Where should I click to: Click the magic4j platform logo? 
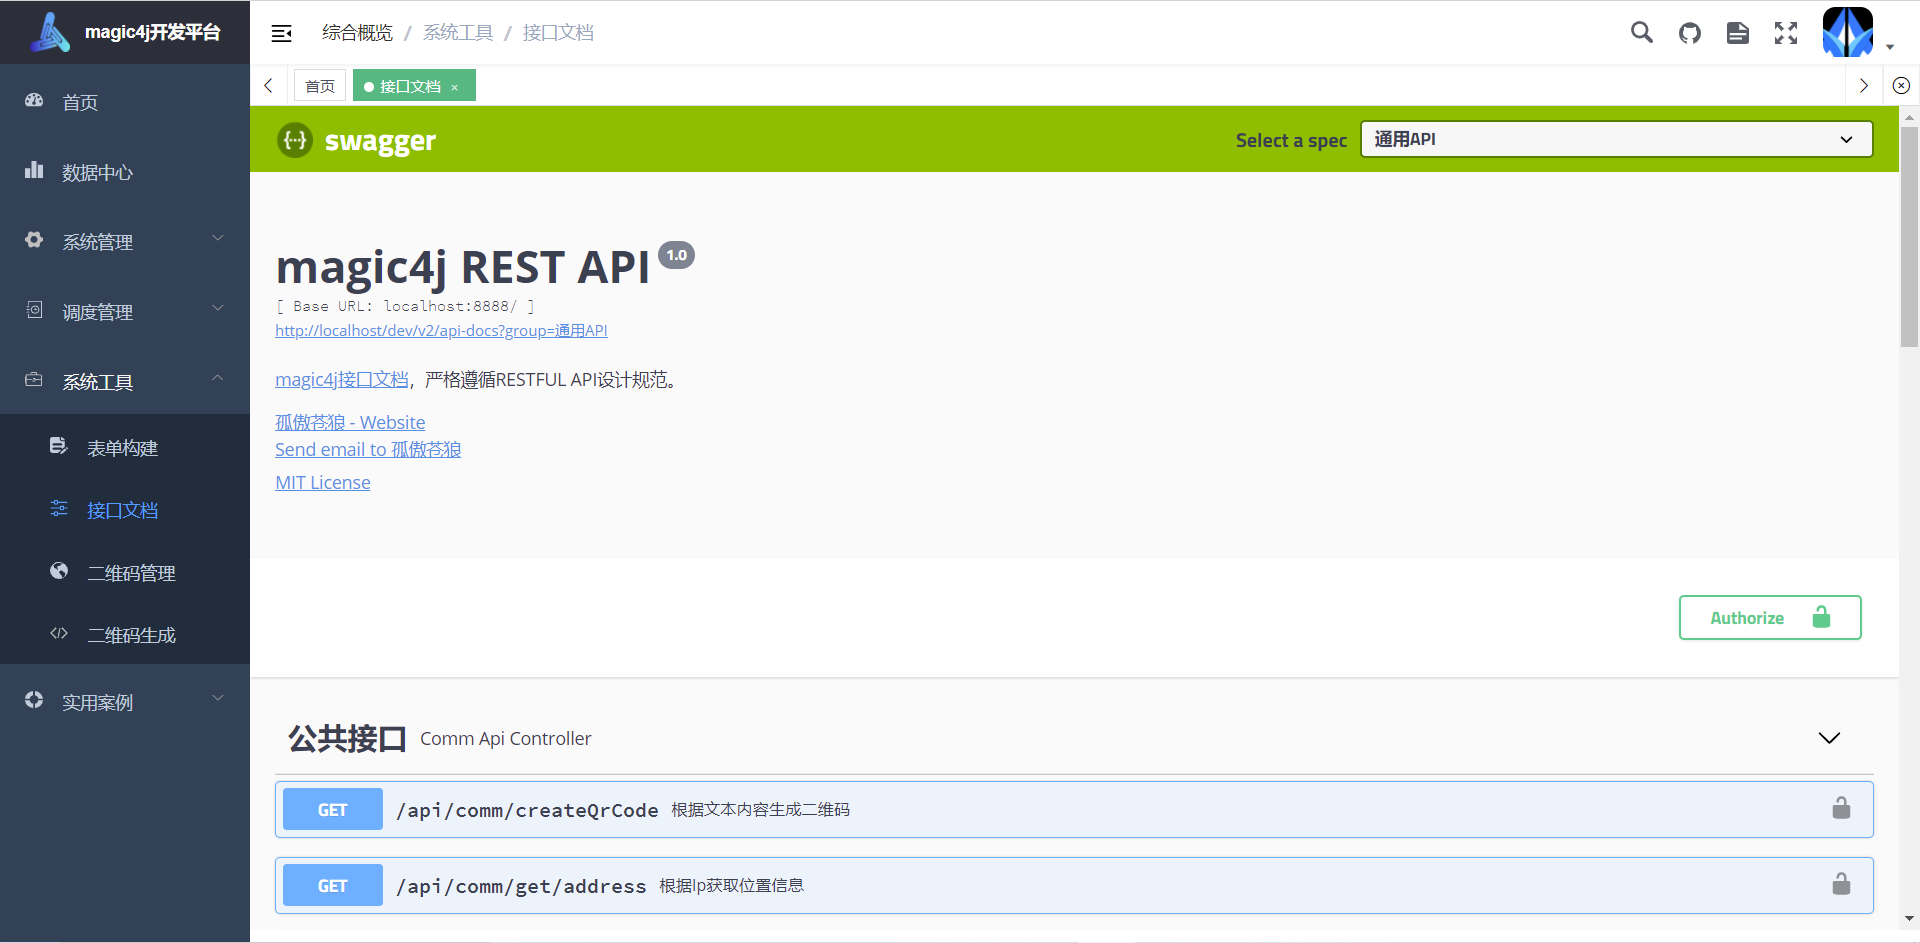point(50,32)
